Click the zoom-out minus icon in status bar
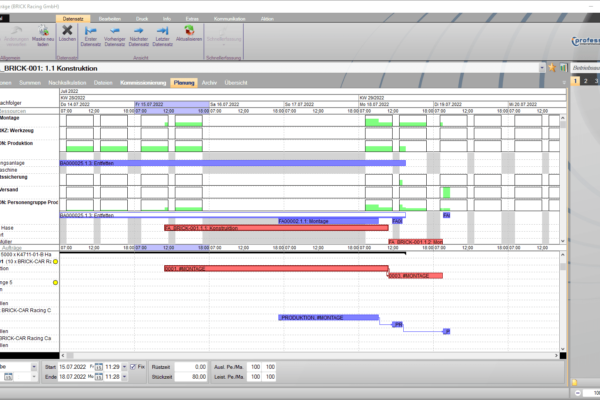Screen dimensions: 600x400 tap(578, 393)
